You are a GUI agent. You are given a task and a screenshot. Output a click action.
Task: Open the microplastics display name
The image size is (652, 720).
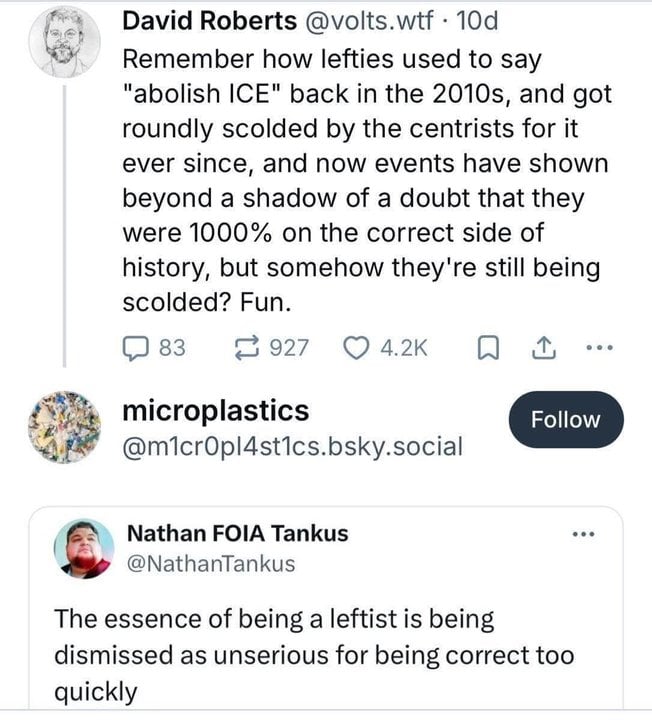[215, 410]
